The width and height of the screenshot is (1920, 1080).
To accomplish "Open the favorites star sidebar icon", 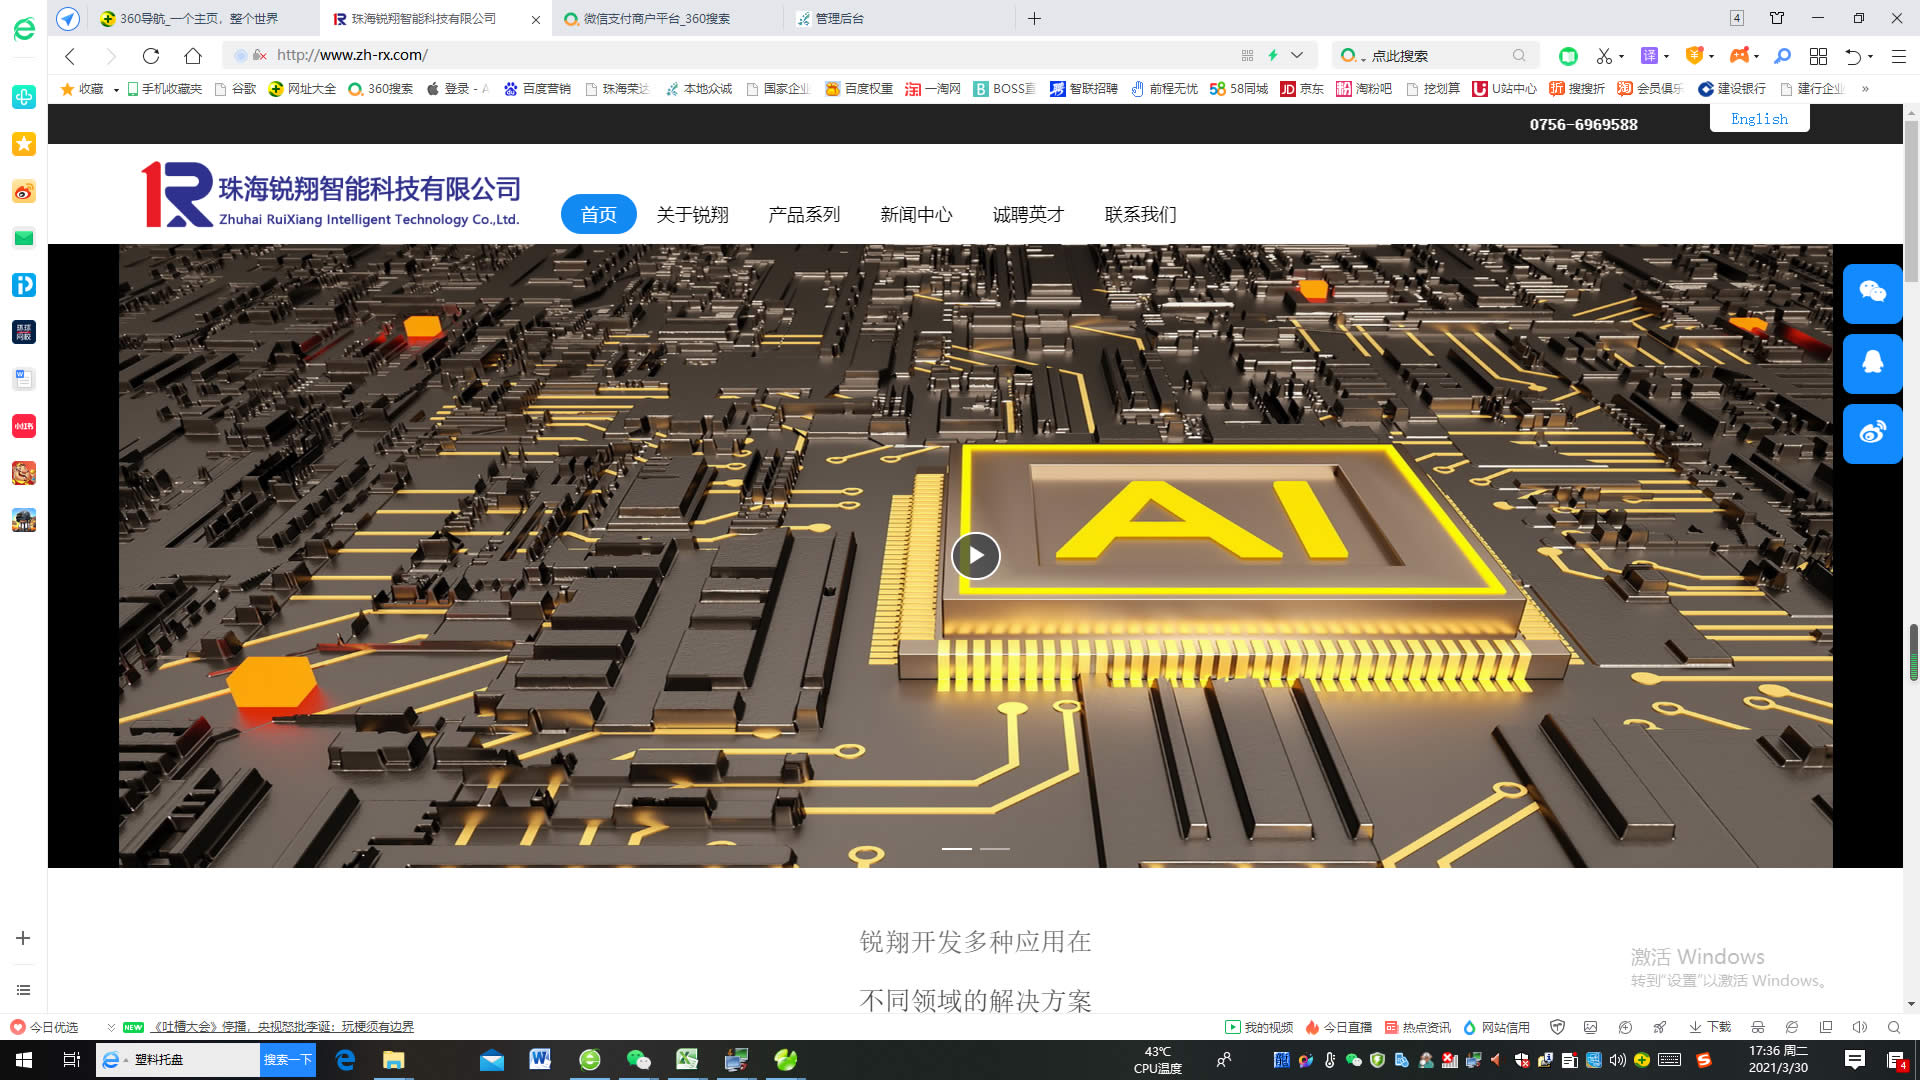I will (24, 144).
